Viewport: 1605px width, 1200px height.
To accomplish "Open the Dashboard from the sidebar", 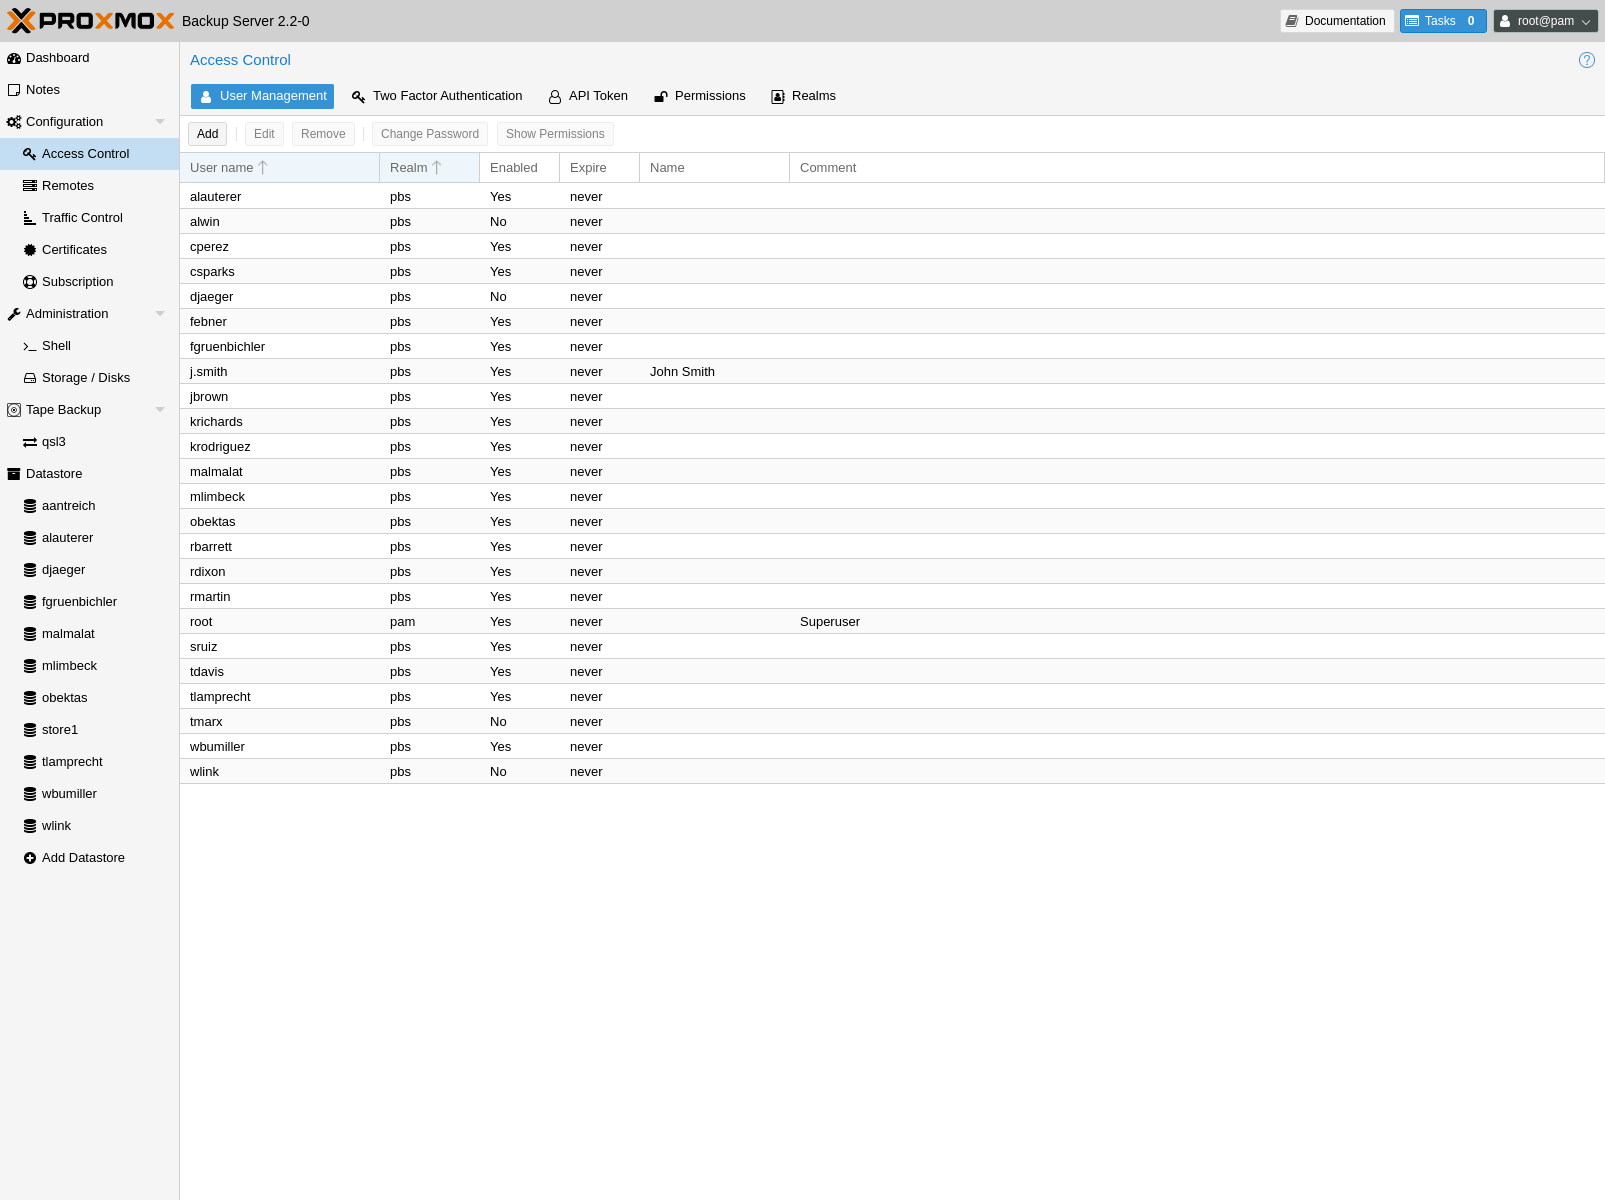I will (x=57, y=58).
